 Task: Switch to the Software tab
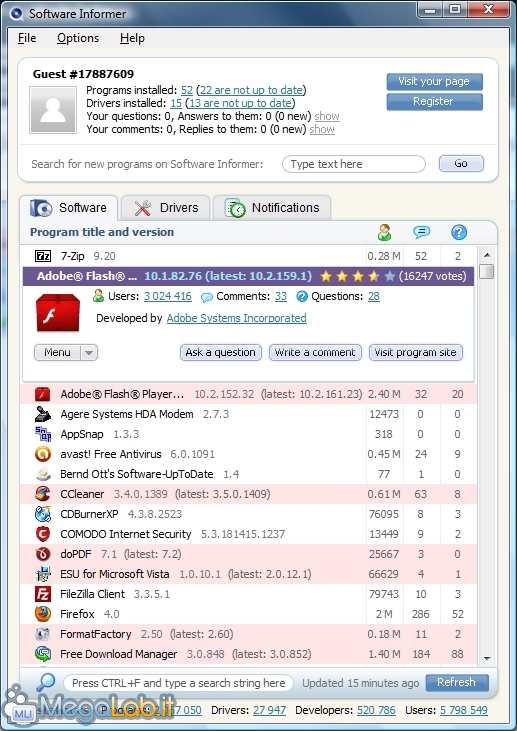point(69,208)
